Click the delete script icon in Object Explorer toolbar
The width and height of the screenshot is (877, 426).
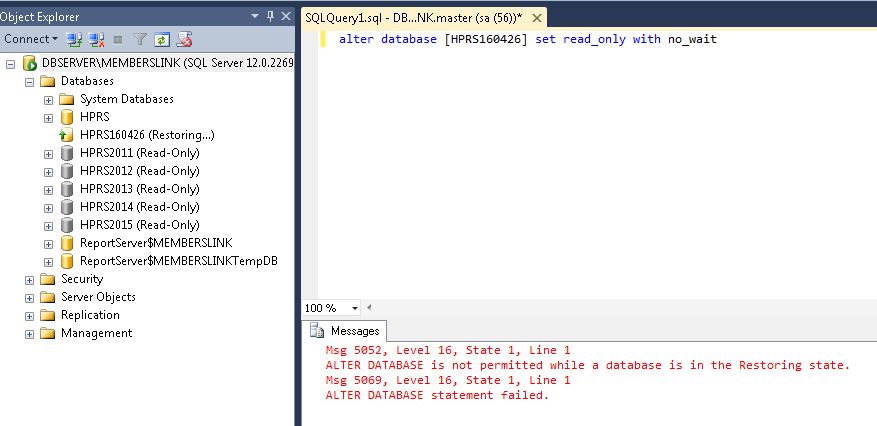tap(184, 39)
